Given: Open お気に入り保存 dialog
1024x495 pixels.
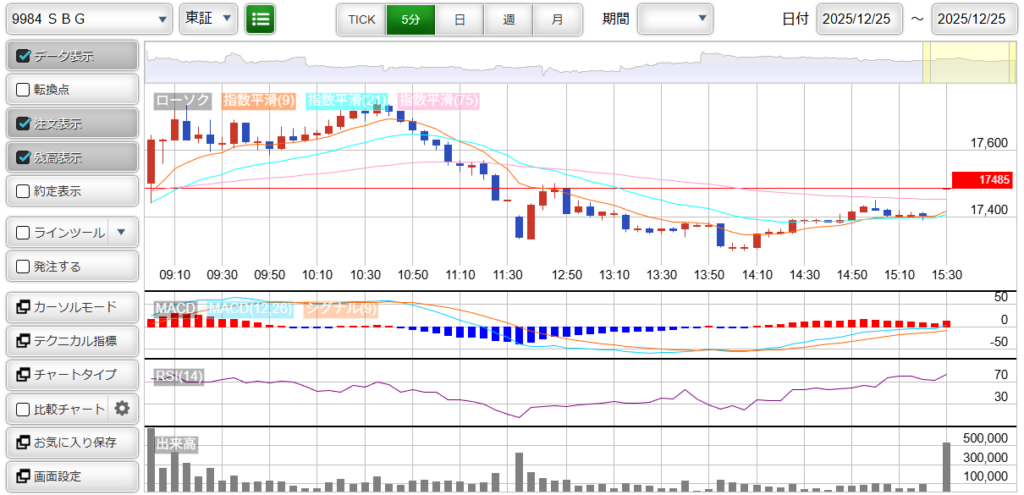Looking at the screenshot, I should 71,442.
